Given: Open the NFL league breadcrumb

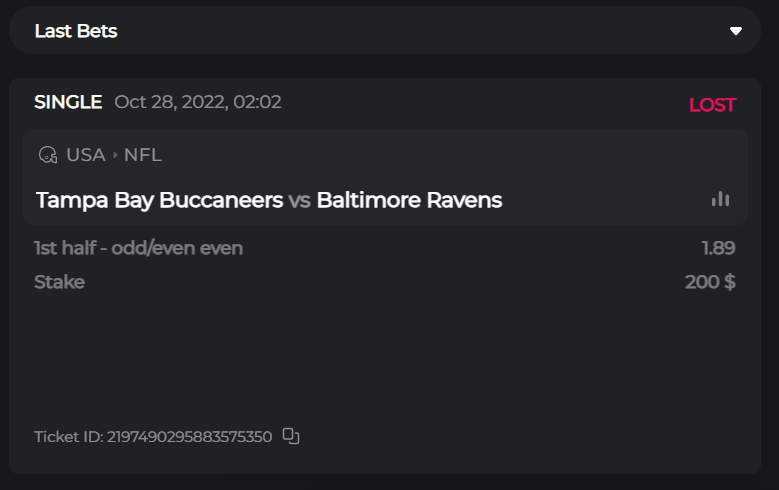Looking at the screenshot, I should [143, 155].
